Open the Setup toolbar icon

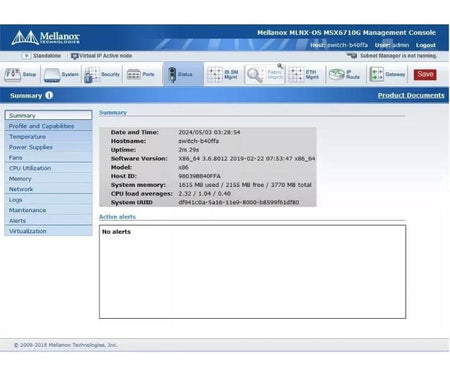(12, 74)
